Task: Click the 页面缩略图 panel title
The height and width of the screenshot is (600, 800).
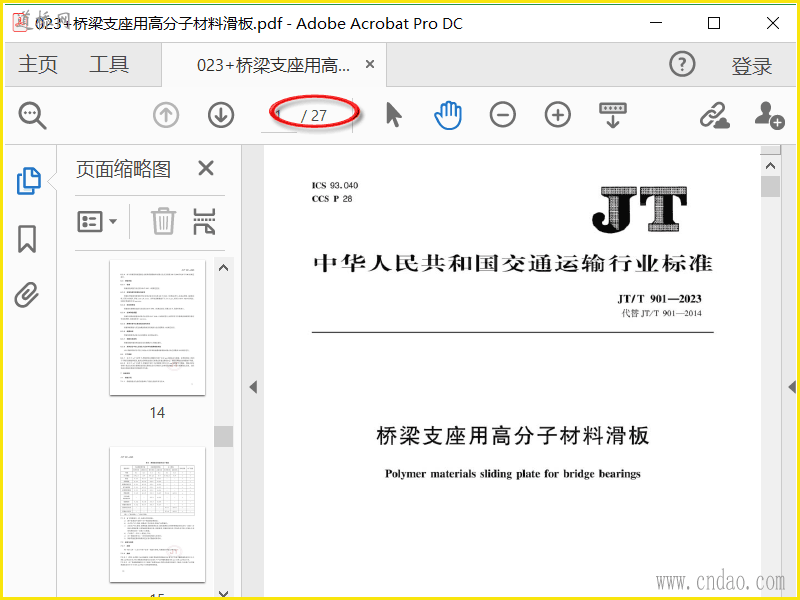Action: pyautogui.click(x=123, y=169)
